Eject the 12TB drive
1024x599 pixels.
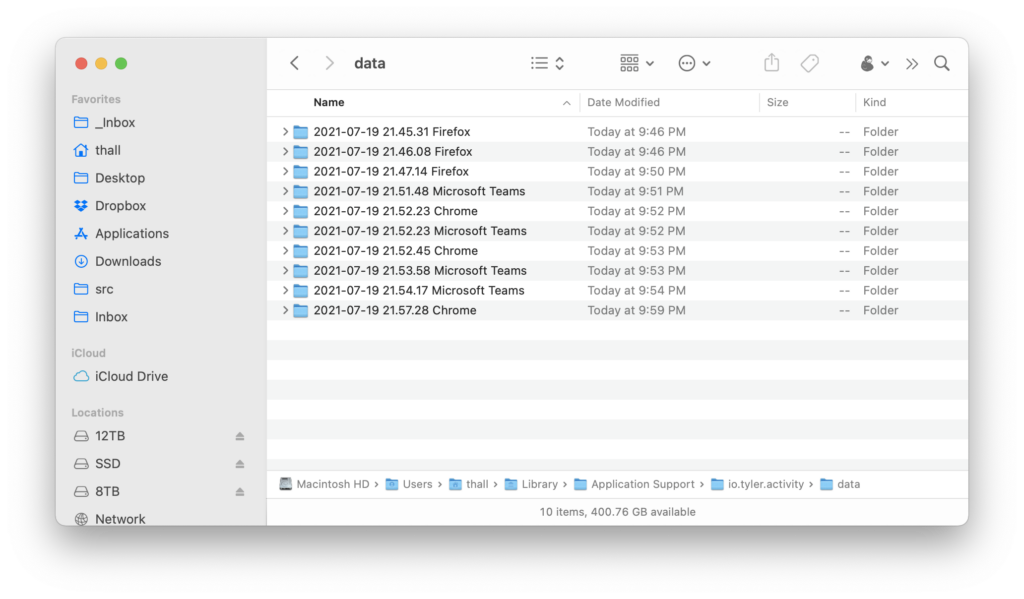tap(240, 436)
